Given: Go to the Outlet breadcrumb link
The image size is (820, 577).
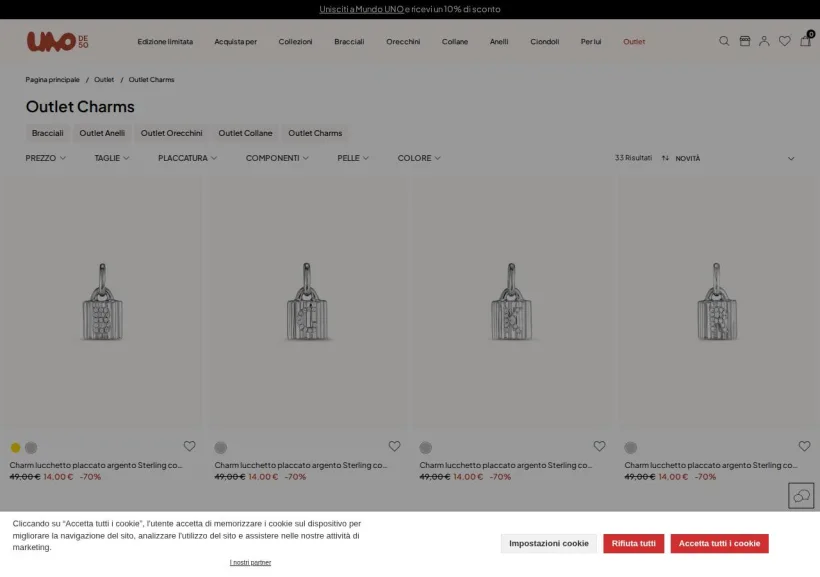Looking at the screenshot, I should (104, 80).
